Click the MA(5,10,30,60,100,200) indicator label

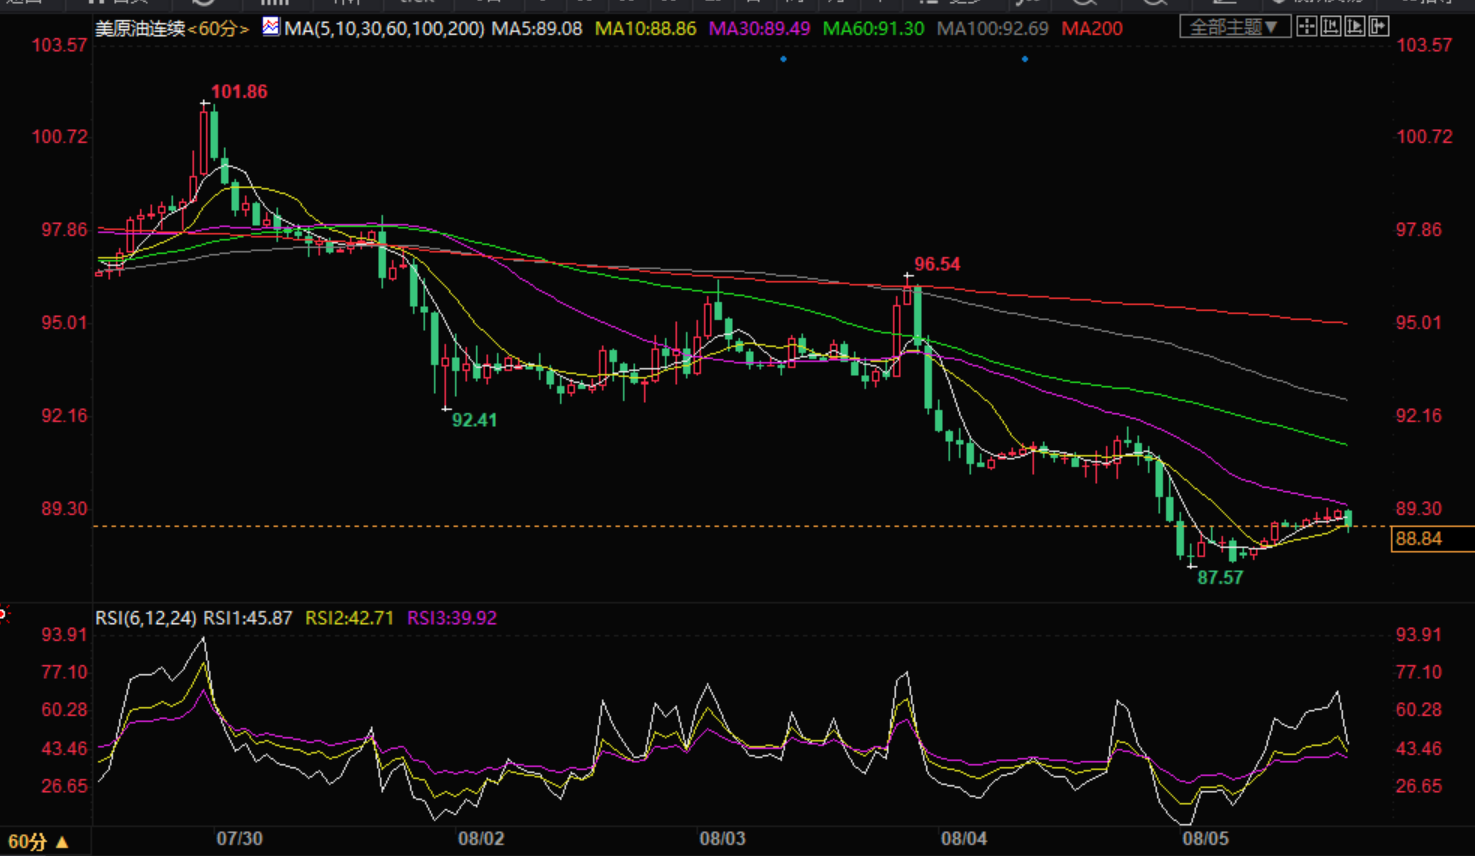(384, 29)
